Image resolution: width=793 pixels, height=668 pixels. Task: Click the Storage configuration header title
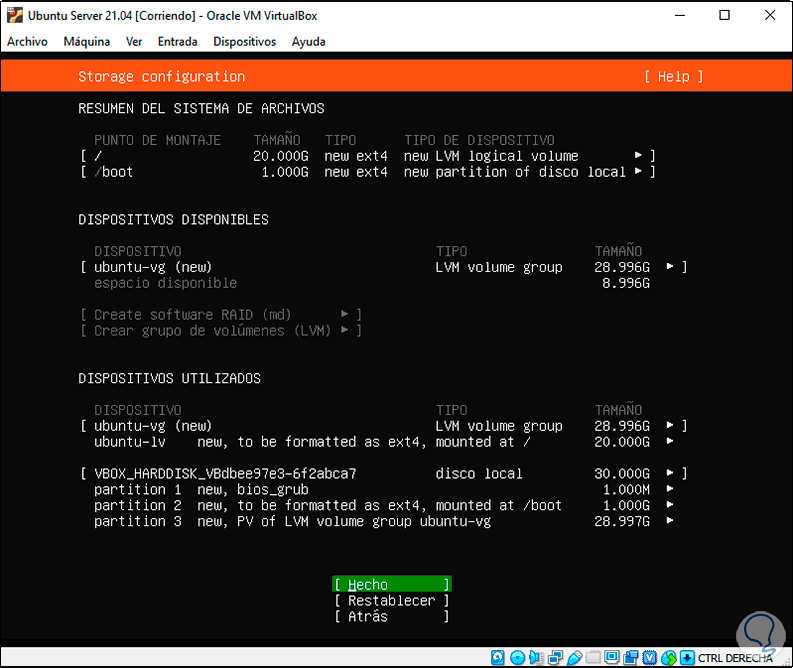pos(161,76)
